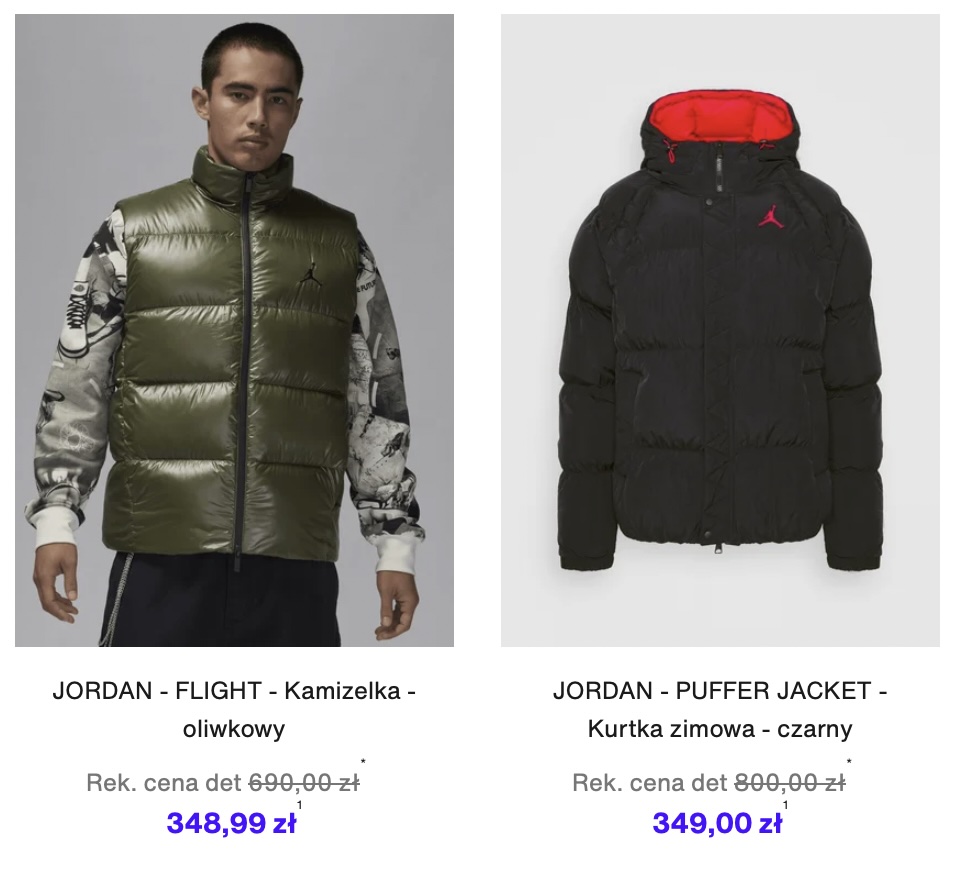Select the 349,00 zł sale price

(717, 823)
